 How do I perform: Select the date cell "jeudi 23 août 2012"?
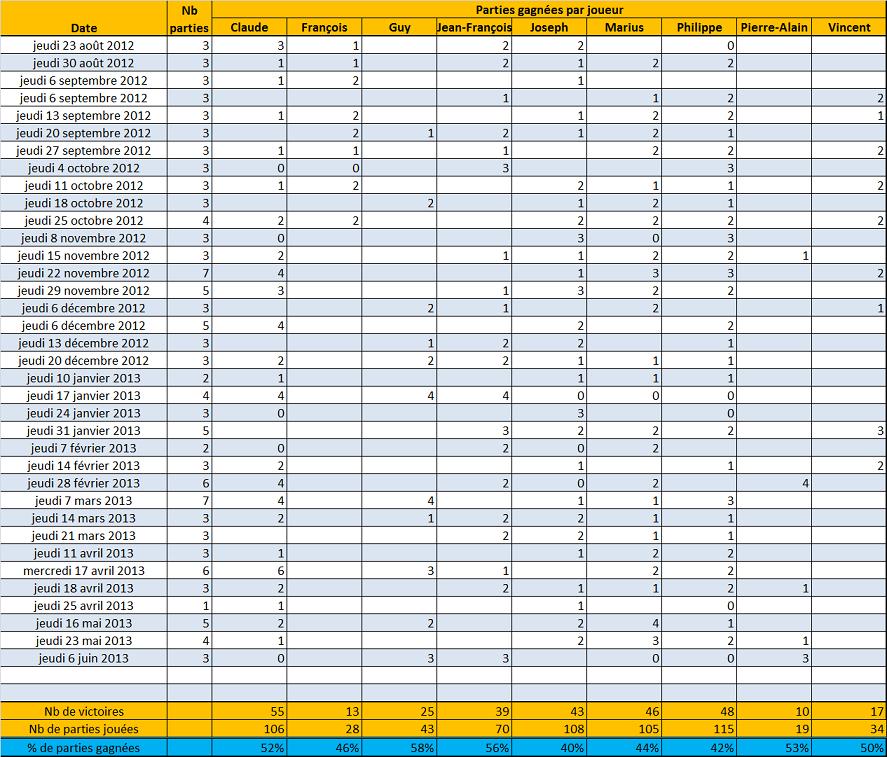pos(84,45)
